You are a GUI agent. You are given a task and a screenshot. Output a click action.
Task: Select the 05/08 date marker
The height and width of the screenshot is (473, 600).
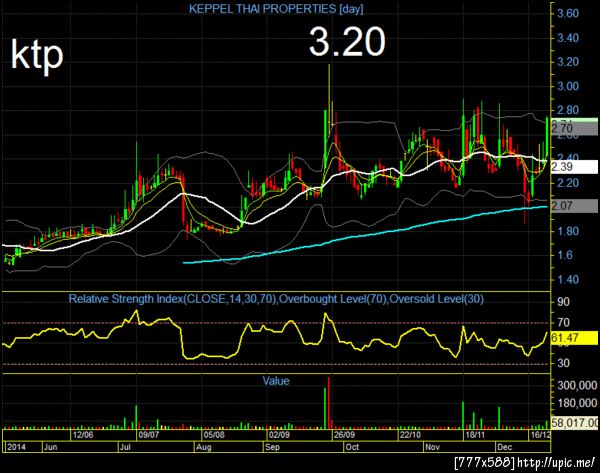(214, 435)
